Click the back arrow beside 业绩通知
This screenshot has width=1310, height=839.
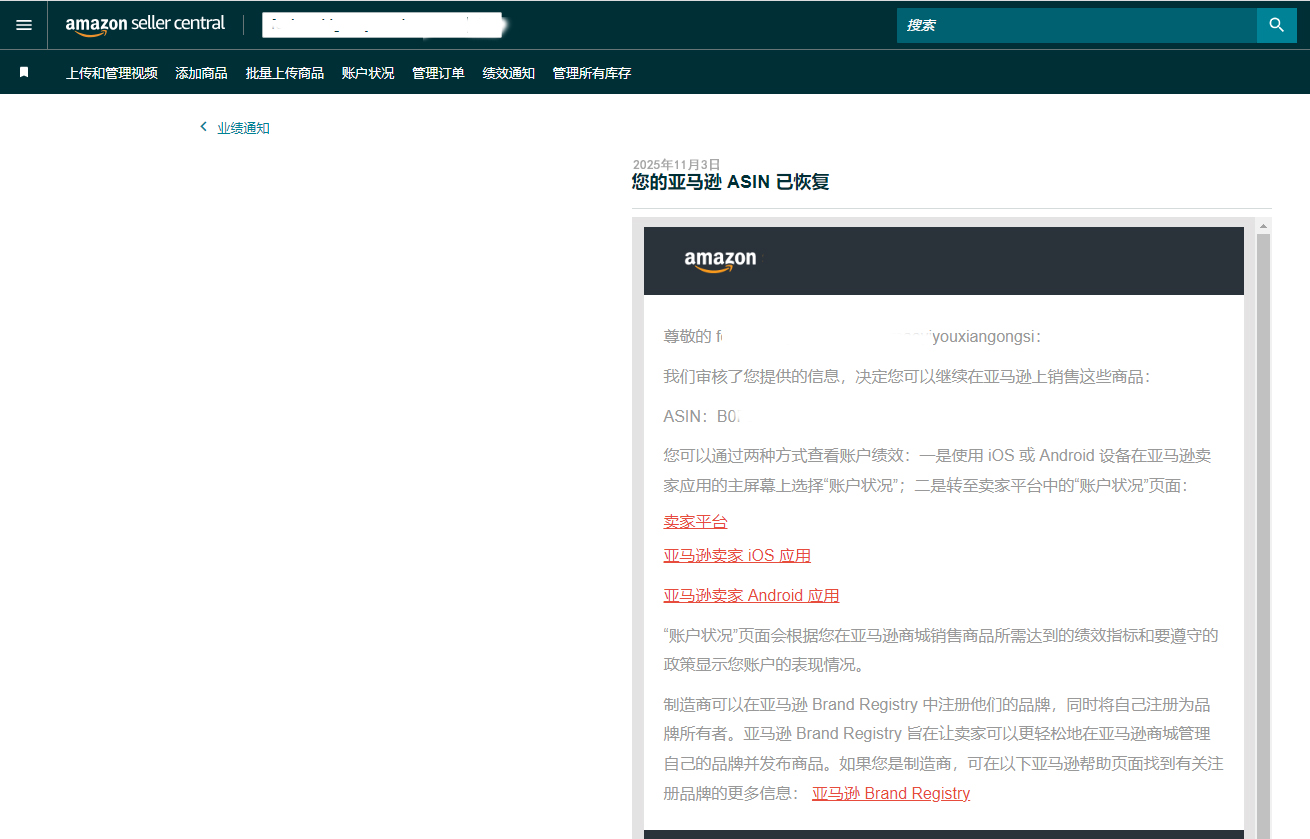(x=203, y=127)
